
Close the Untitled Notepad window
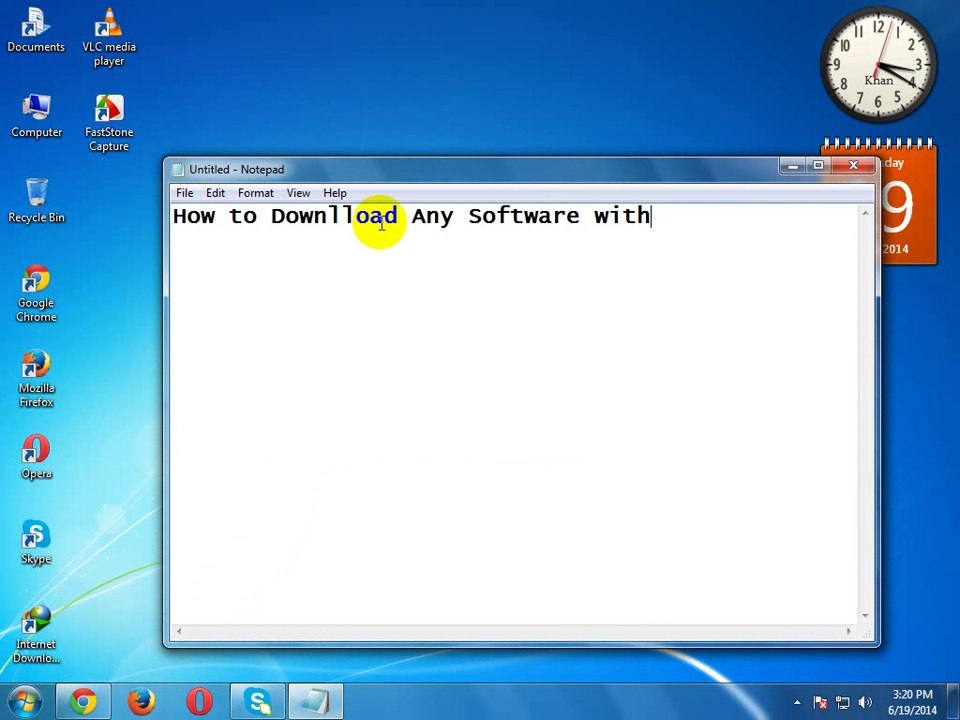853,165
